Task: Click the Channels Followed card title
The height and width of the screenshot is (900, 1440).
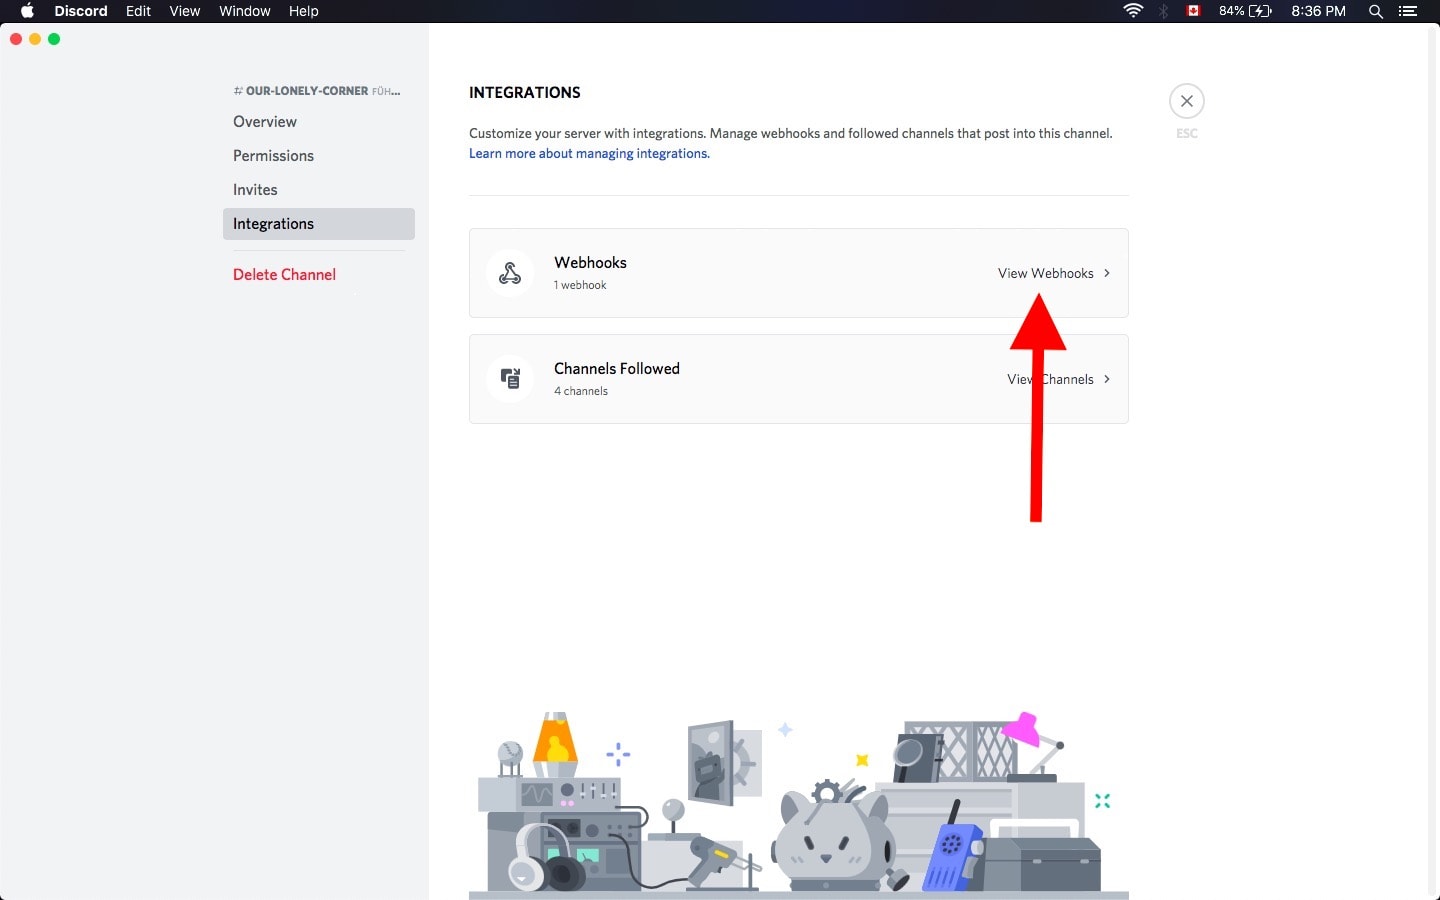Action: coord(617,368)
